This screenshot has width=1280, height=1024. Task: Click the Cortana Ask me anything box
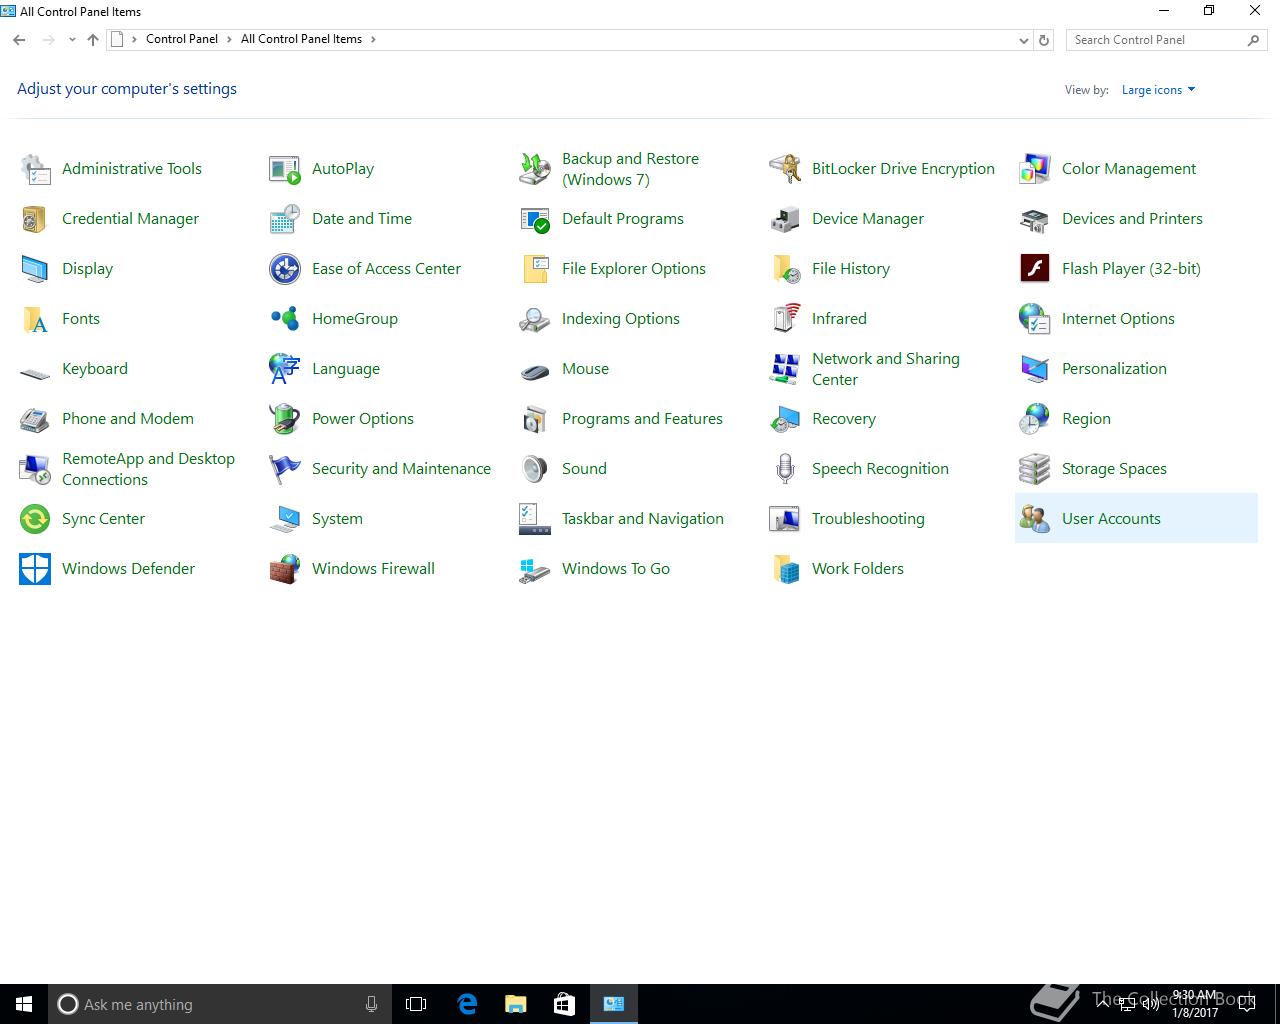(218, 1004)
